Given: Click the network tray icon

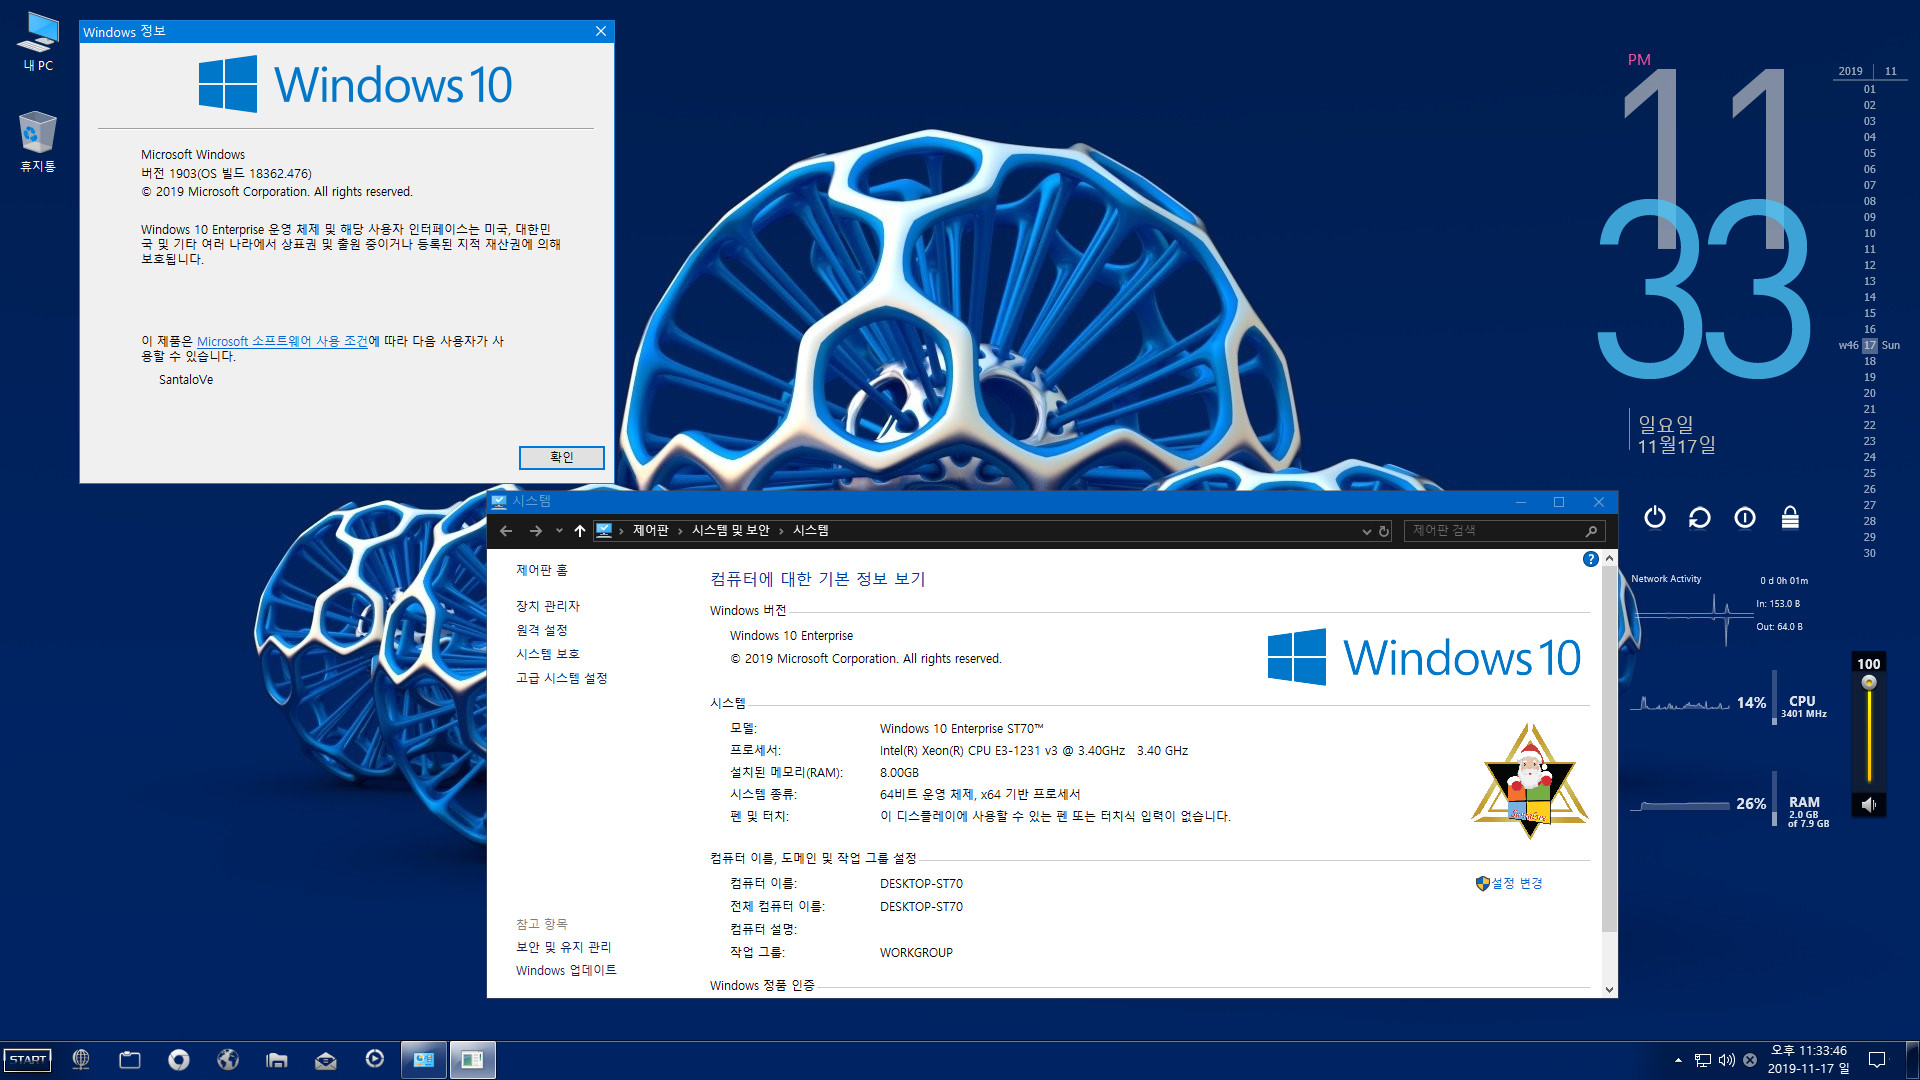Looking at the screenshot, I should point(1702,1060).
